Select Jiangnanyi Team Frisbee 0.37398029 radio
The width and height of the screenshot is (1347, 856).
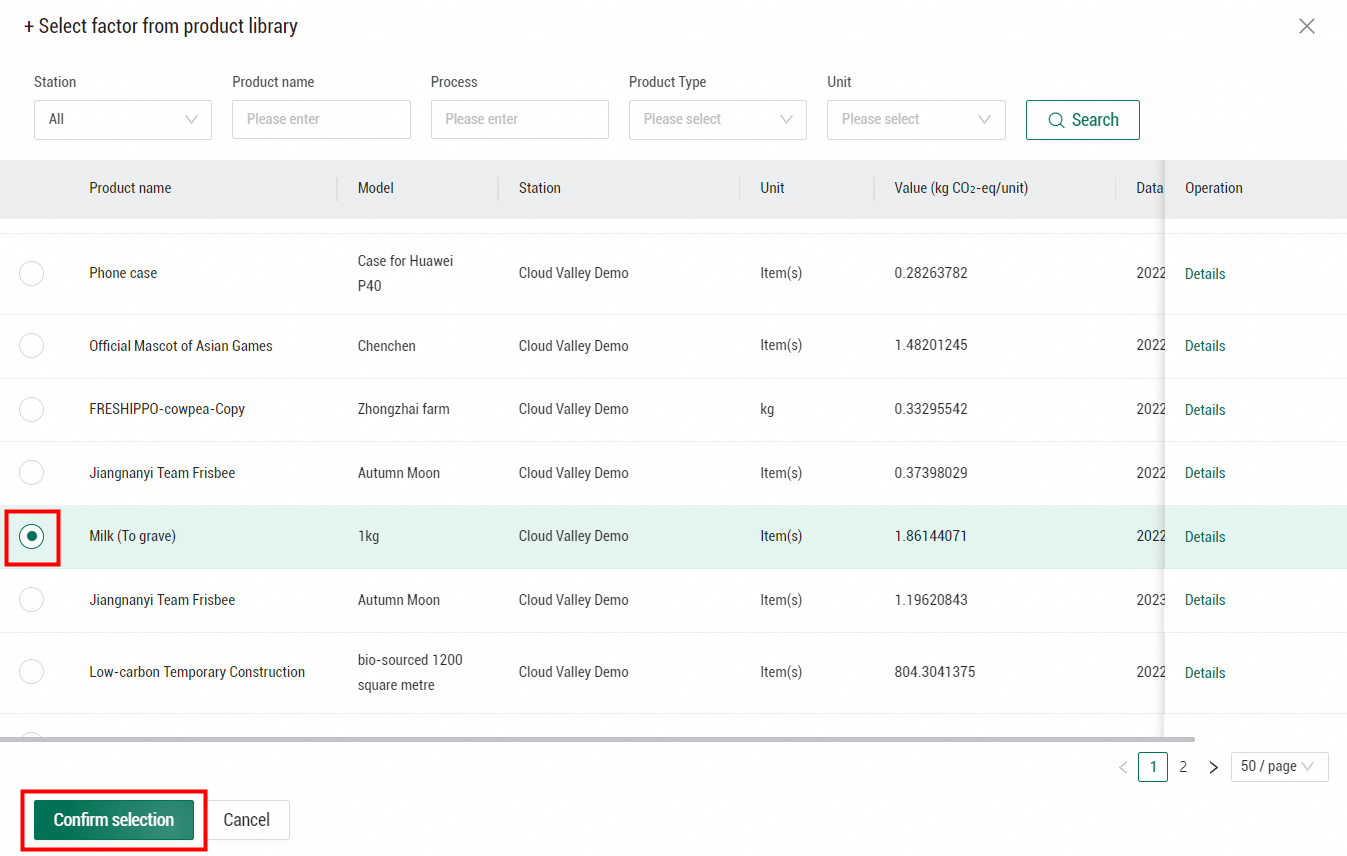tap(32, 473)
